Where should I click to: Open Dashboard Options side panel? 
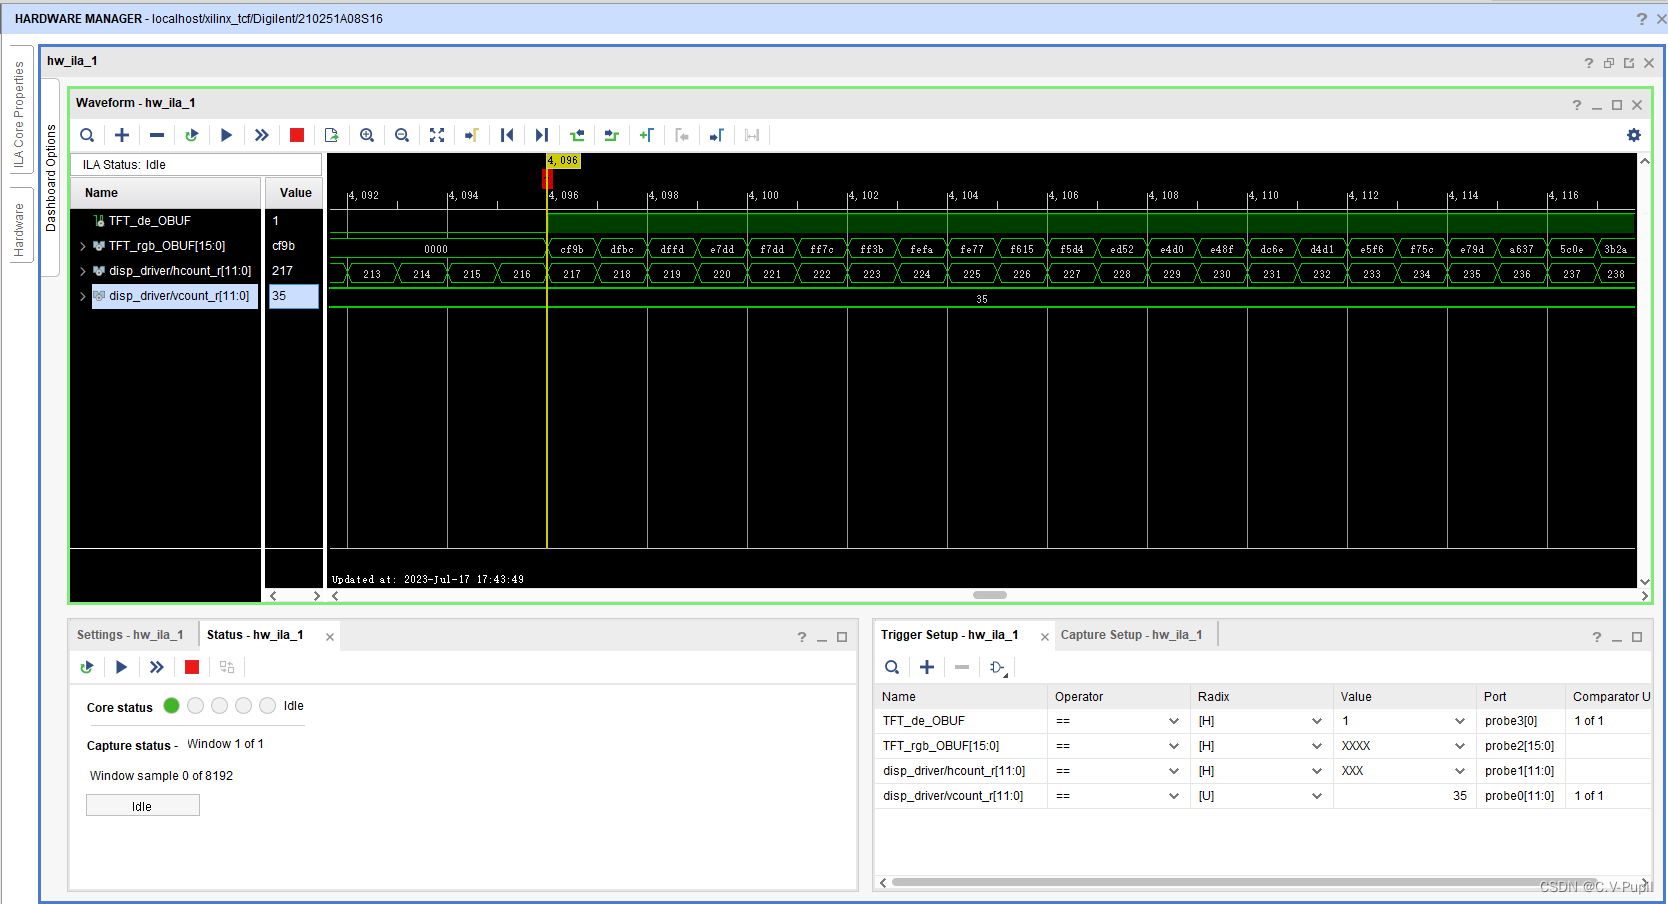(51, 178)
